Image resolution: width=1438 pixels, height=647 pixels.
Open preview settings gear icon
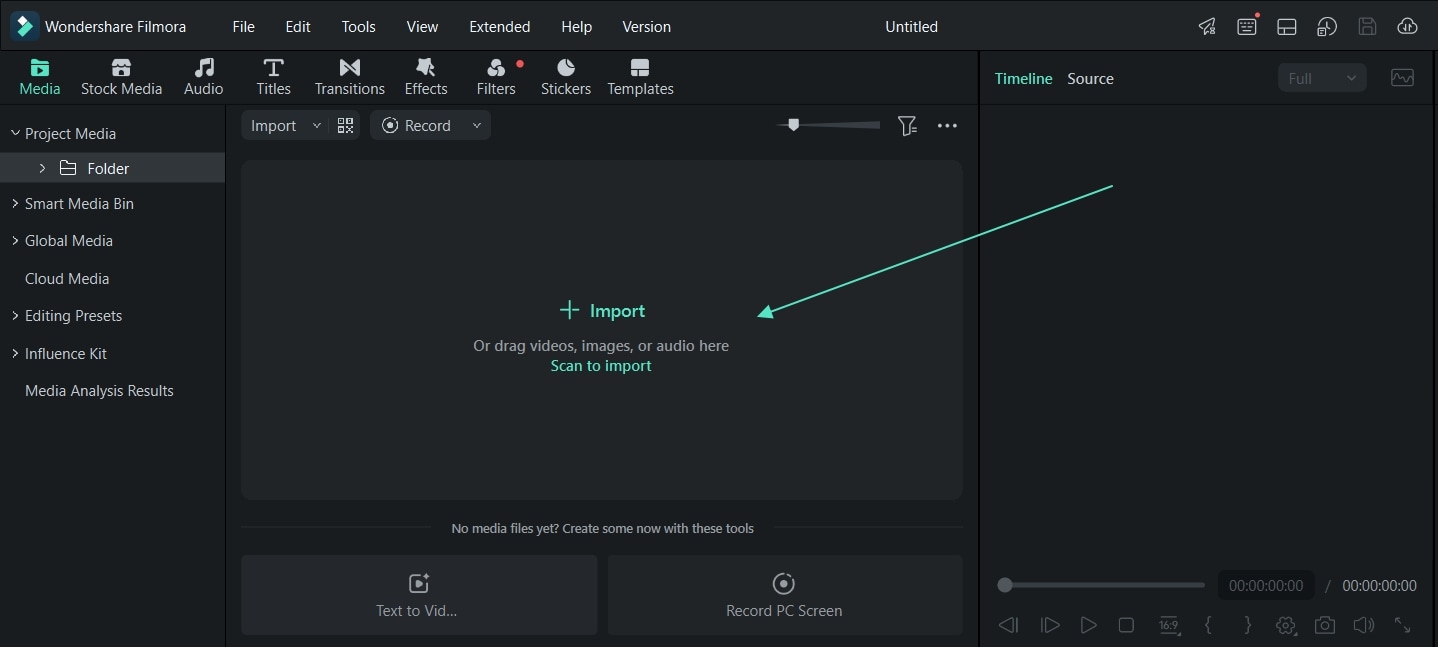click(x=1286, y=625)
